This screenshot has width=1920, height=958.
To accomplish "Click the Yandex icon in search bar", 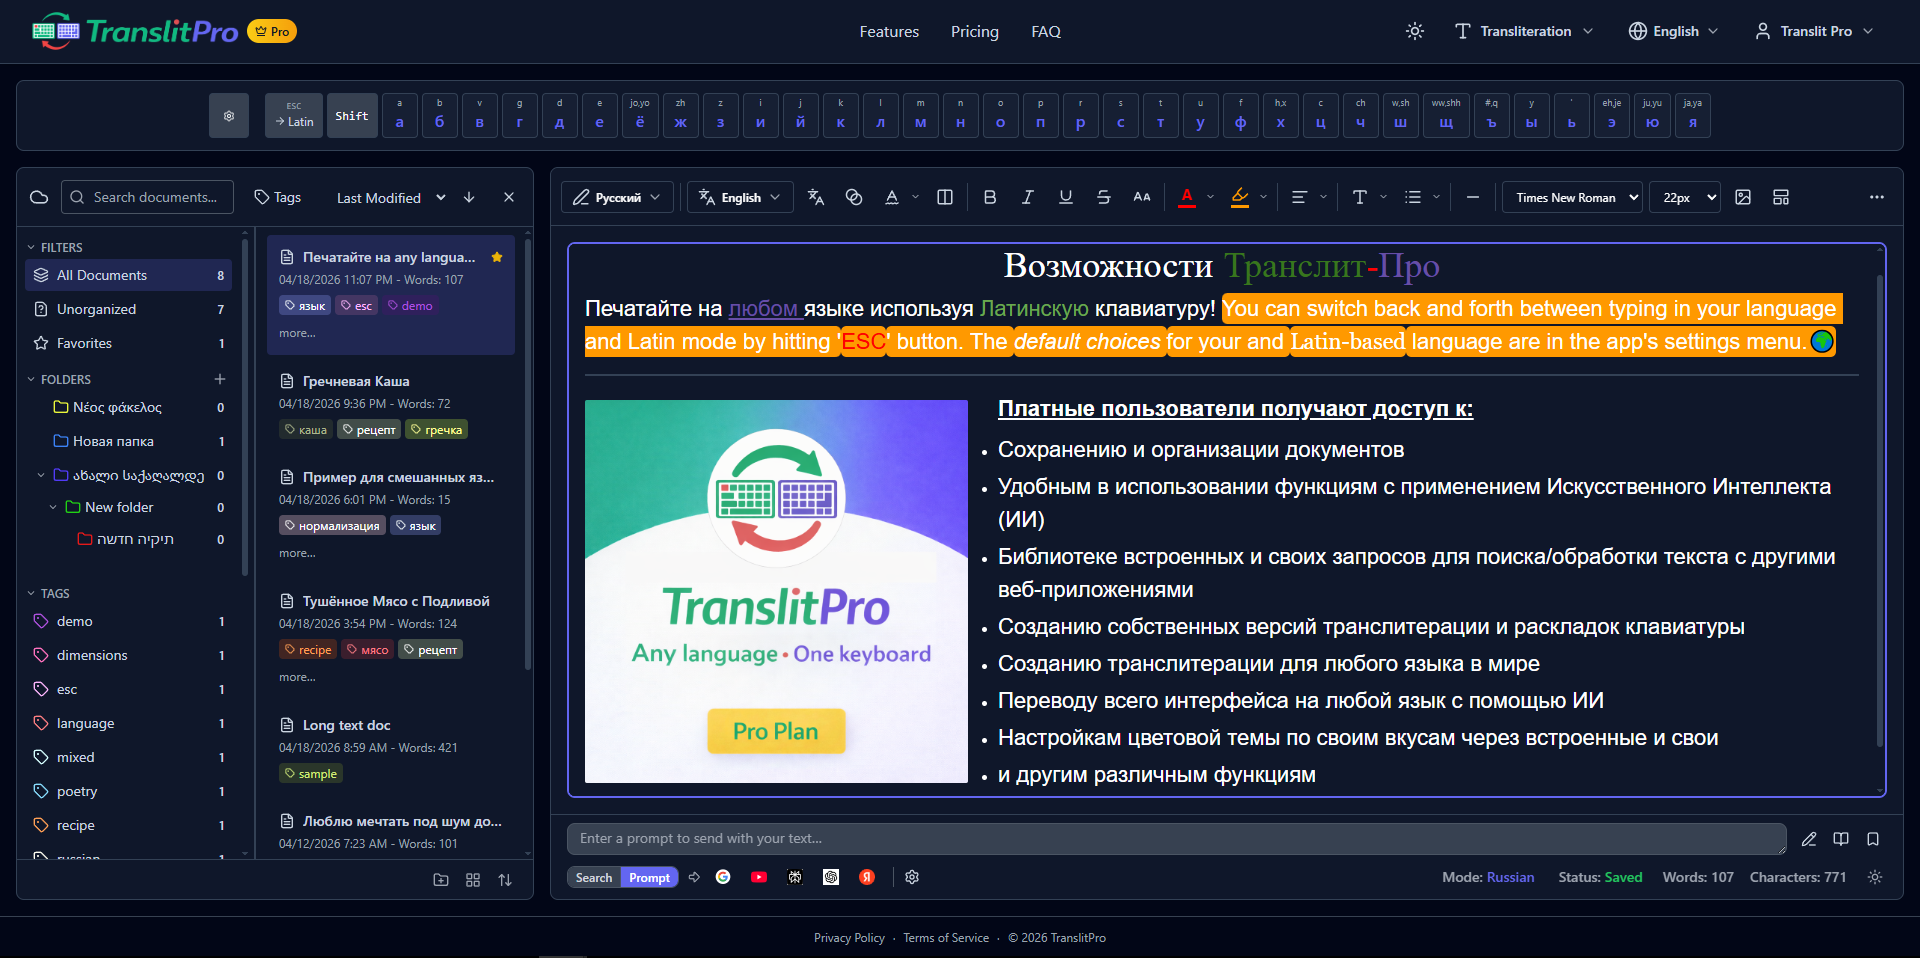I will (867, 877).
